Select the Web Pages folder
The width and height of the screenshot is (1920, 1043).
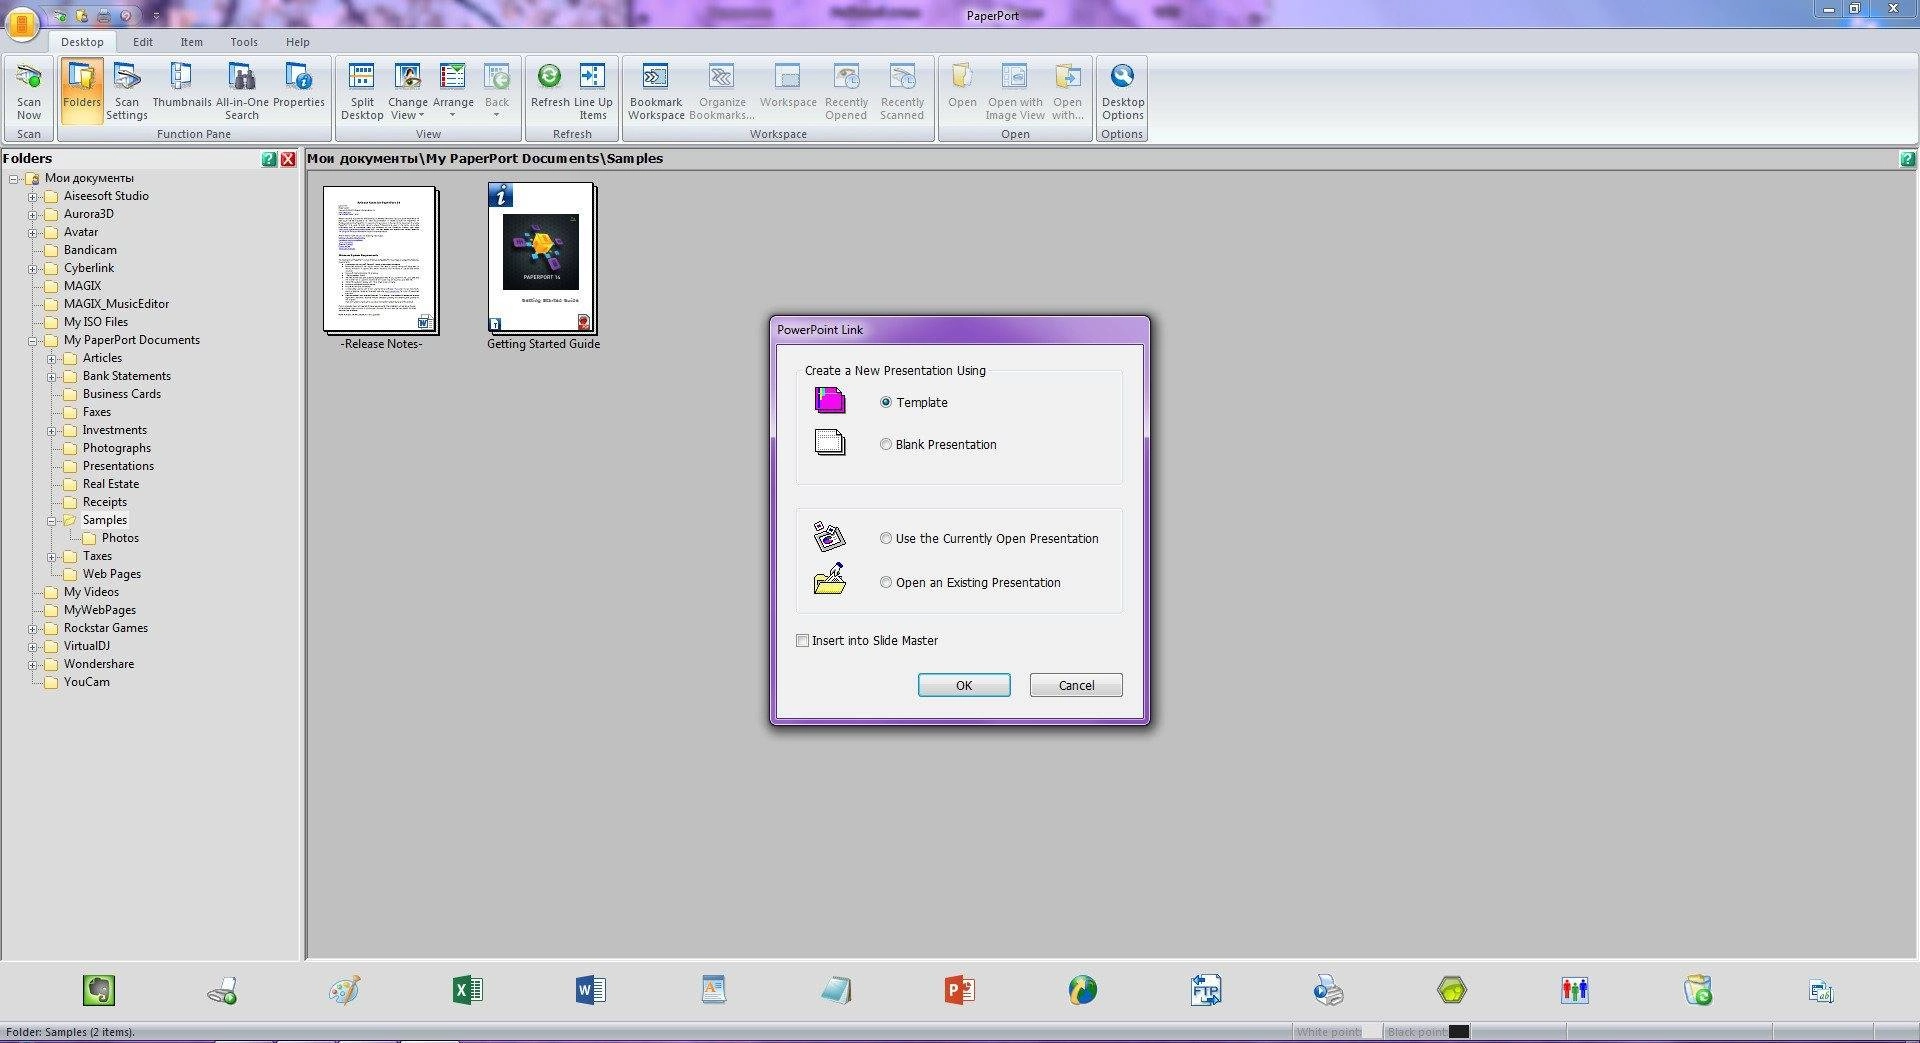[x=112, y=574]
